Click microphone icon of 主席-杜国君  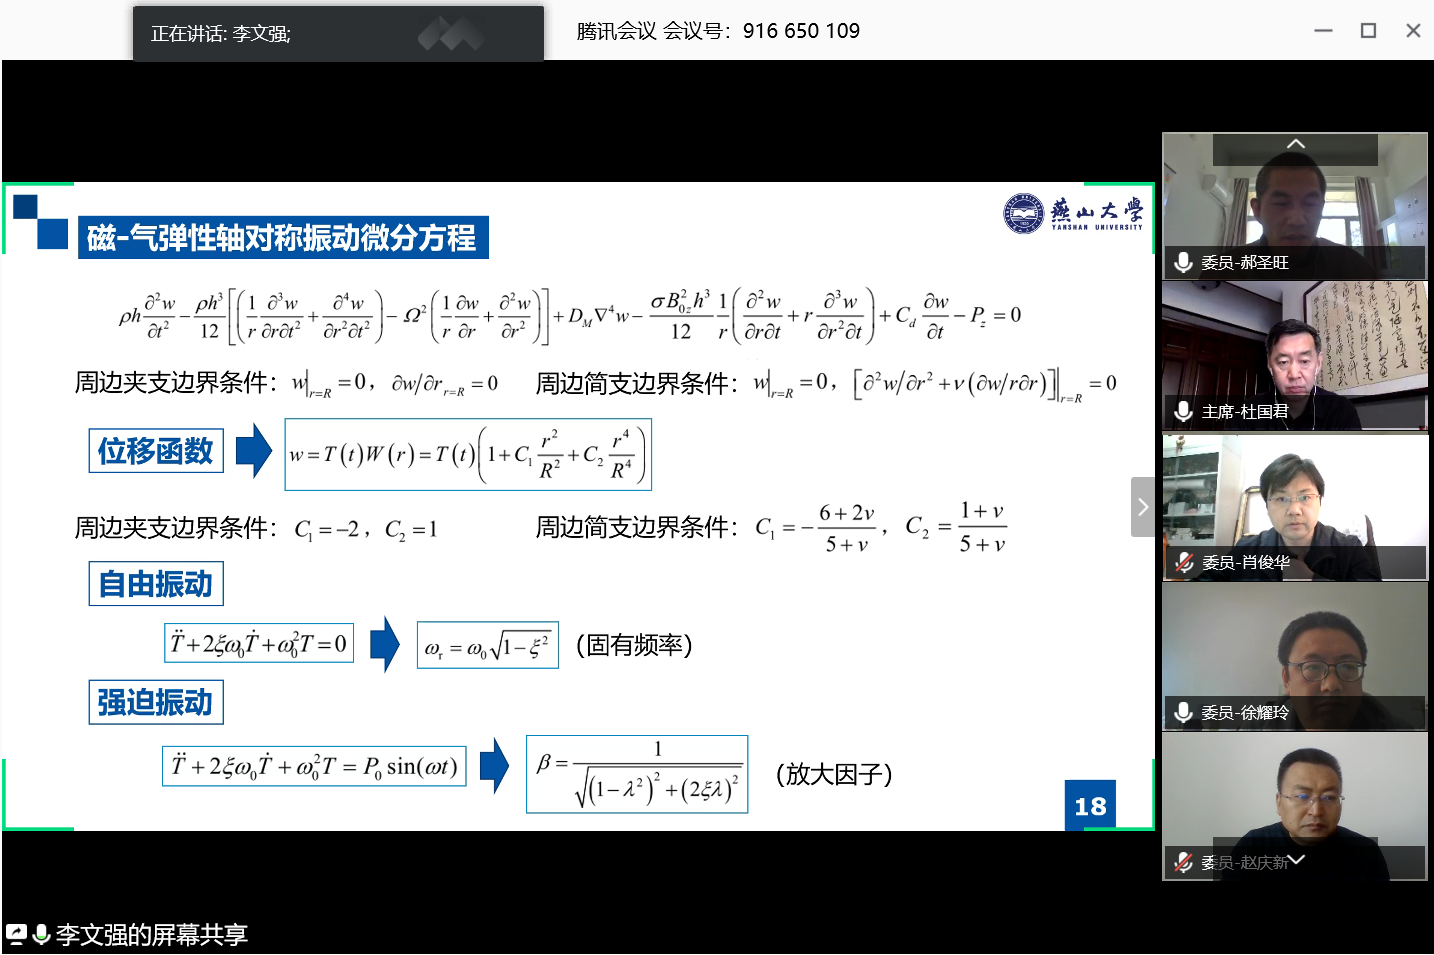point(1183,411)
